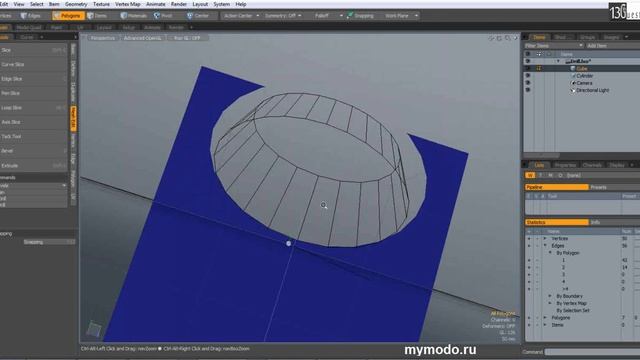Collapse the Edges statistics row
640x360 pixels.
545,246
